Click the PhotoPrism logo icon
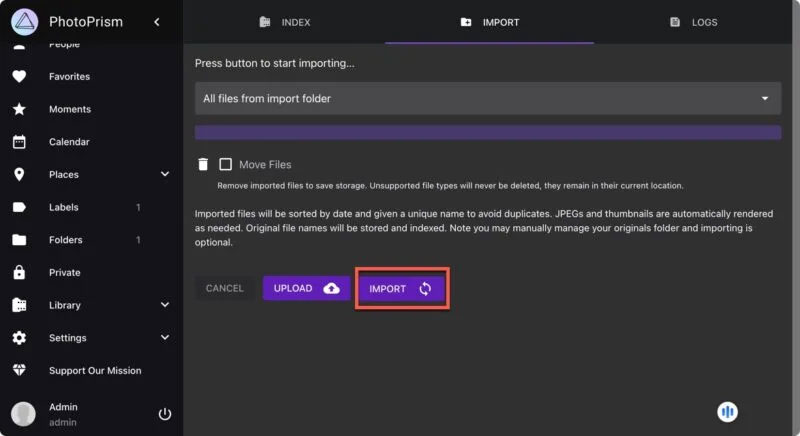Screen dimensions: 800x436 pyautogui.click(x=23, y=22)
